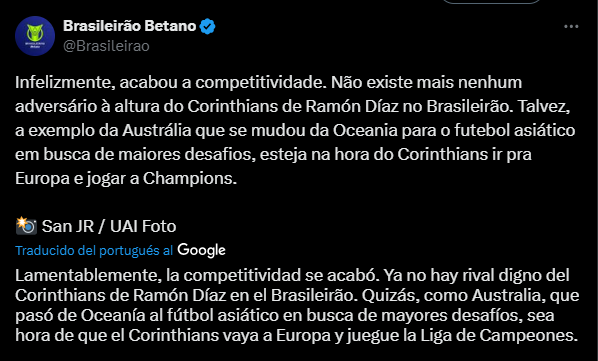Open the Brasileirão Betano display name
Screen dimensions: 598x361
[130, 26]
